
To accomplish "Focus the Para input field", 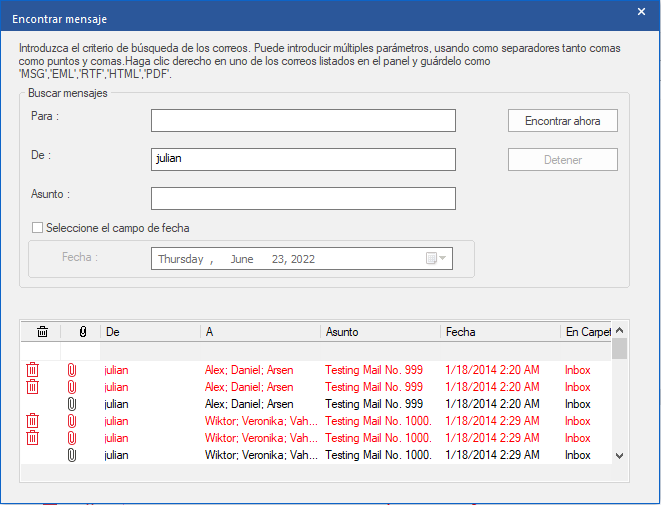I will click(304, 121).
